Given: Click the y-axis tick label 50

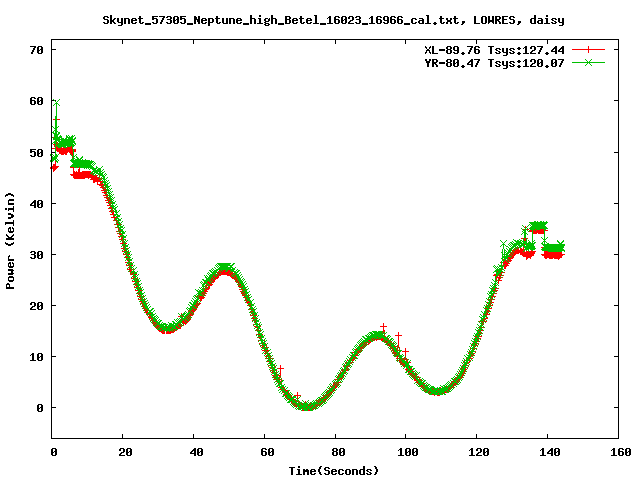Looking at the screenshot, I should (36, 153).
